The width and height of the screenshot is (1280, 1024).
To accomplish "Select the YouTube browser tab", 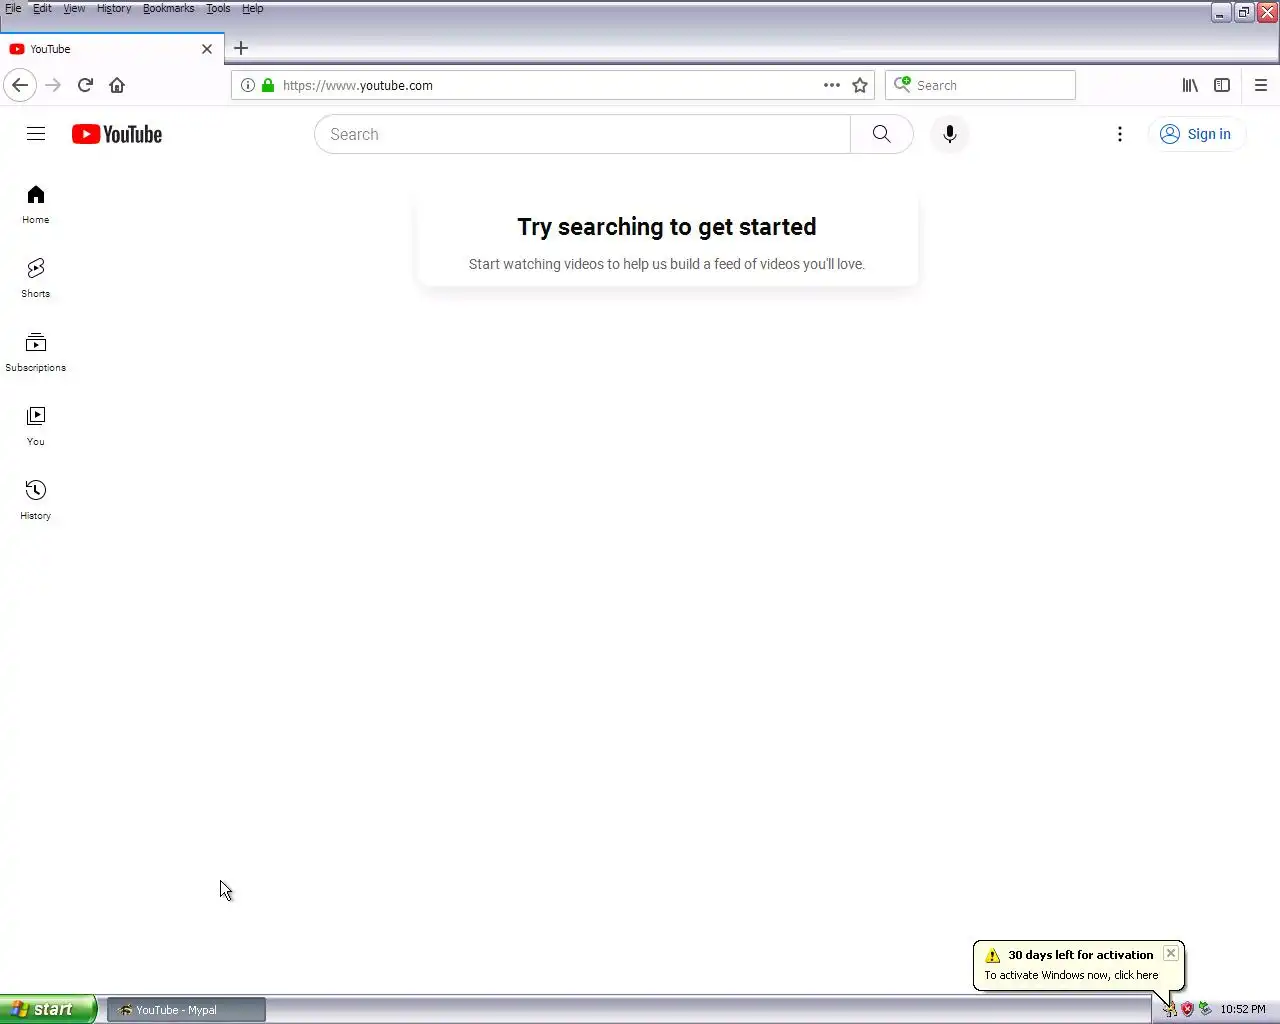I will [x=112, y=48].
